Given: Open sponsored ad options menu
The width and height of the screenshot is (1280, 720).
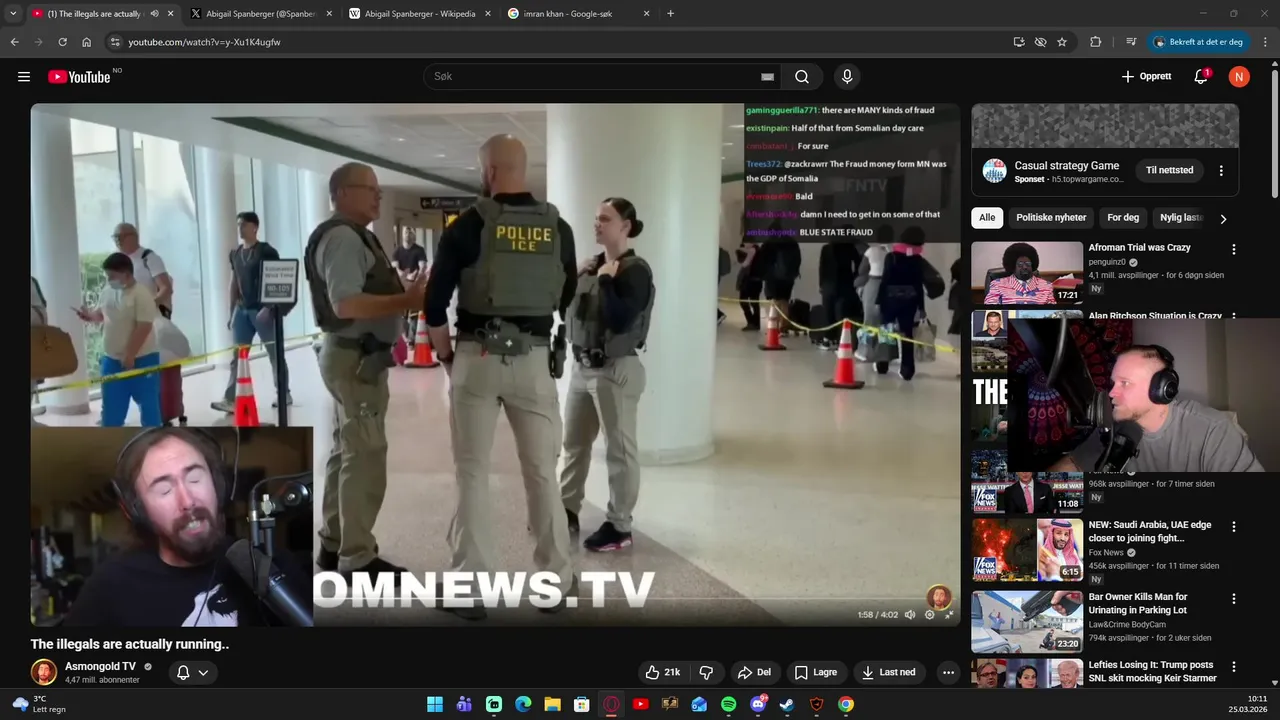Looking at the screenshot, I should click(1221, 171).
